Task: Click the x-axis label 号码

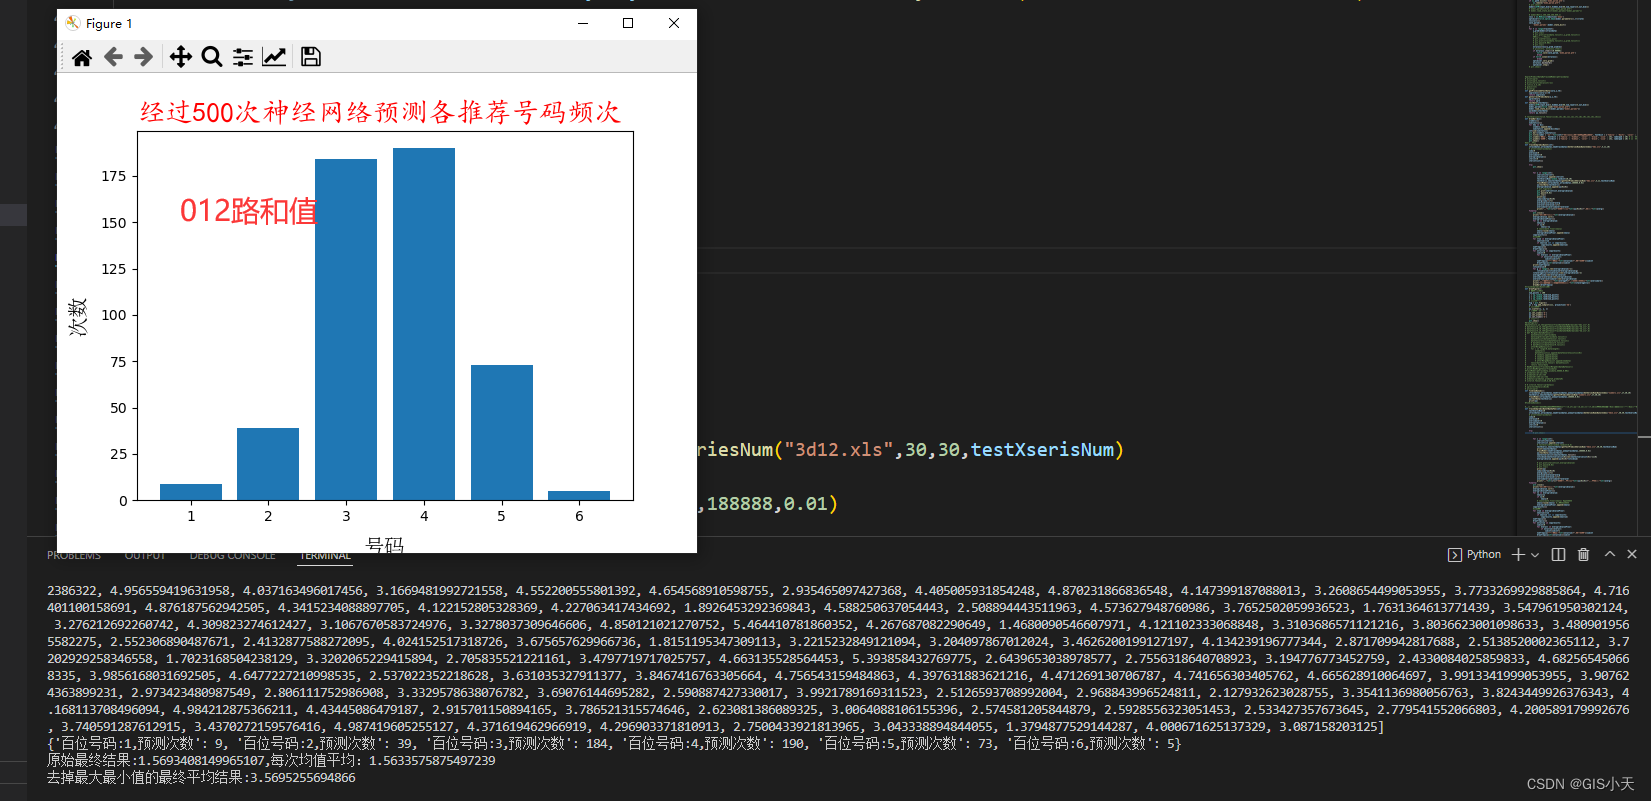Action: pos(385,544)
